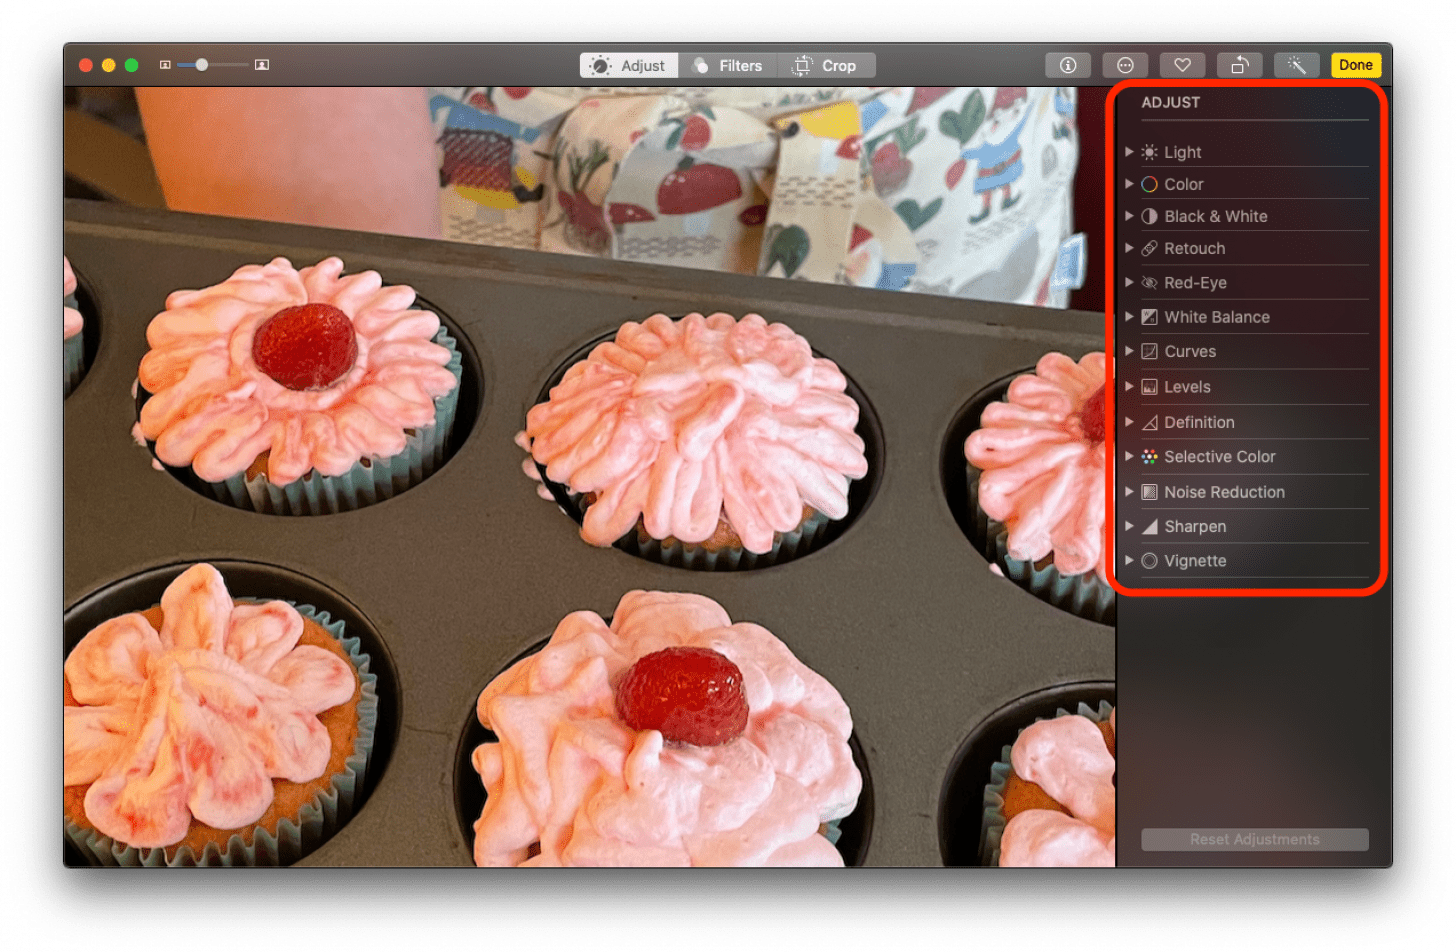Click the Red-Eye removal eye icon
The image size is (1456, 952).
tap(1149, 282)
